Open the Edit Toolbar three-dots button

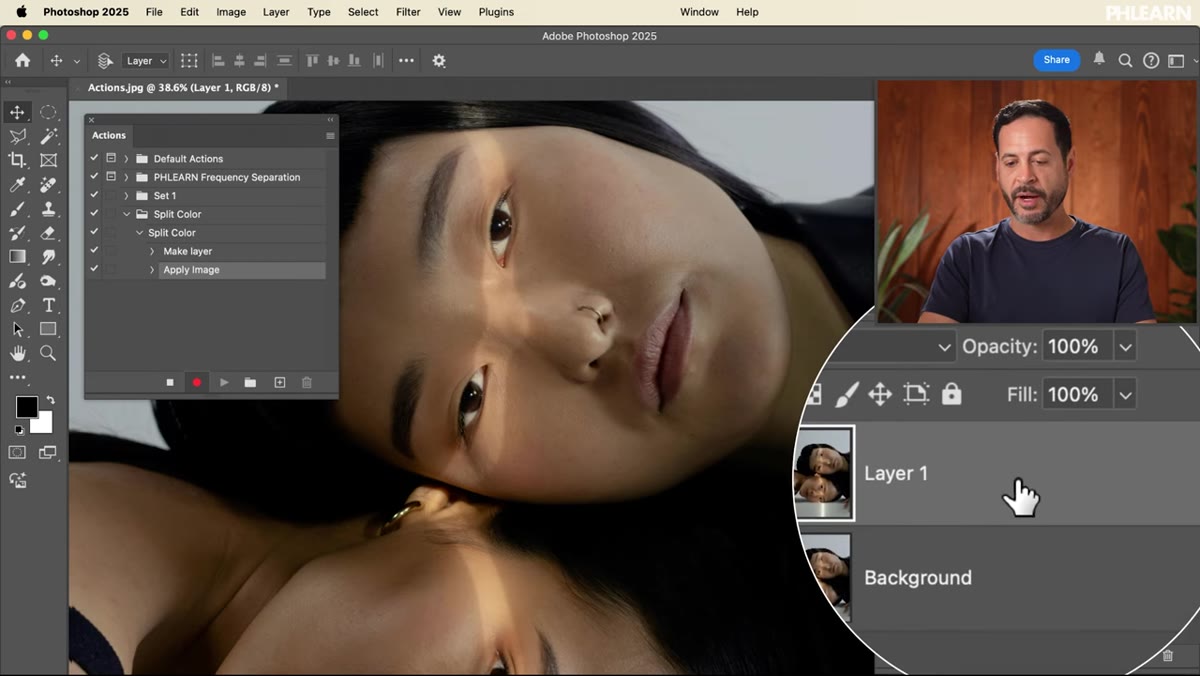pos(17,377)
